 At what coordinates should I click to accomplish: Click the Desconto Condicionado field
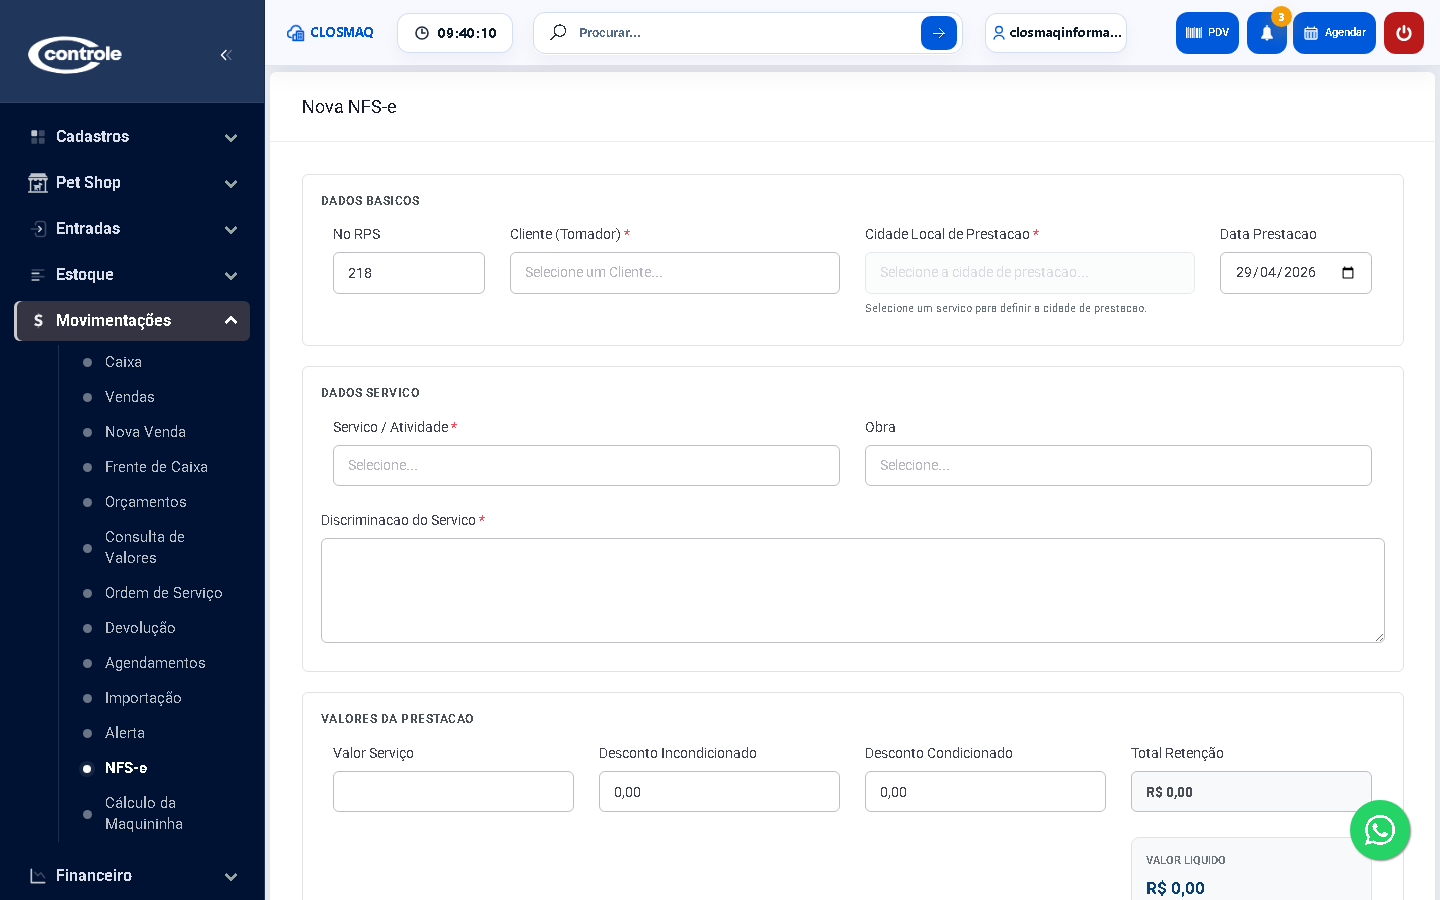click(985, 792)
